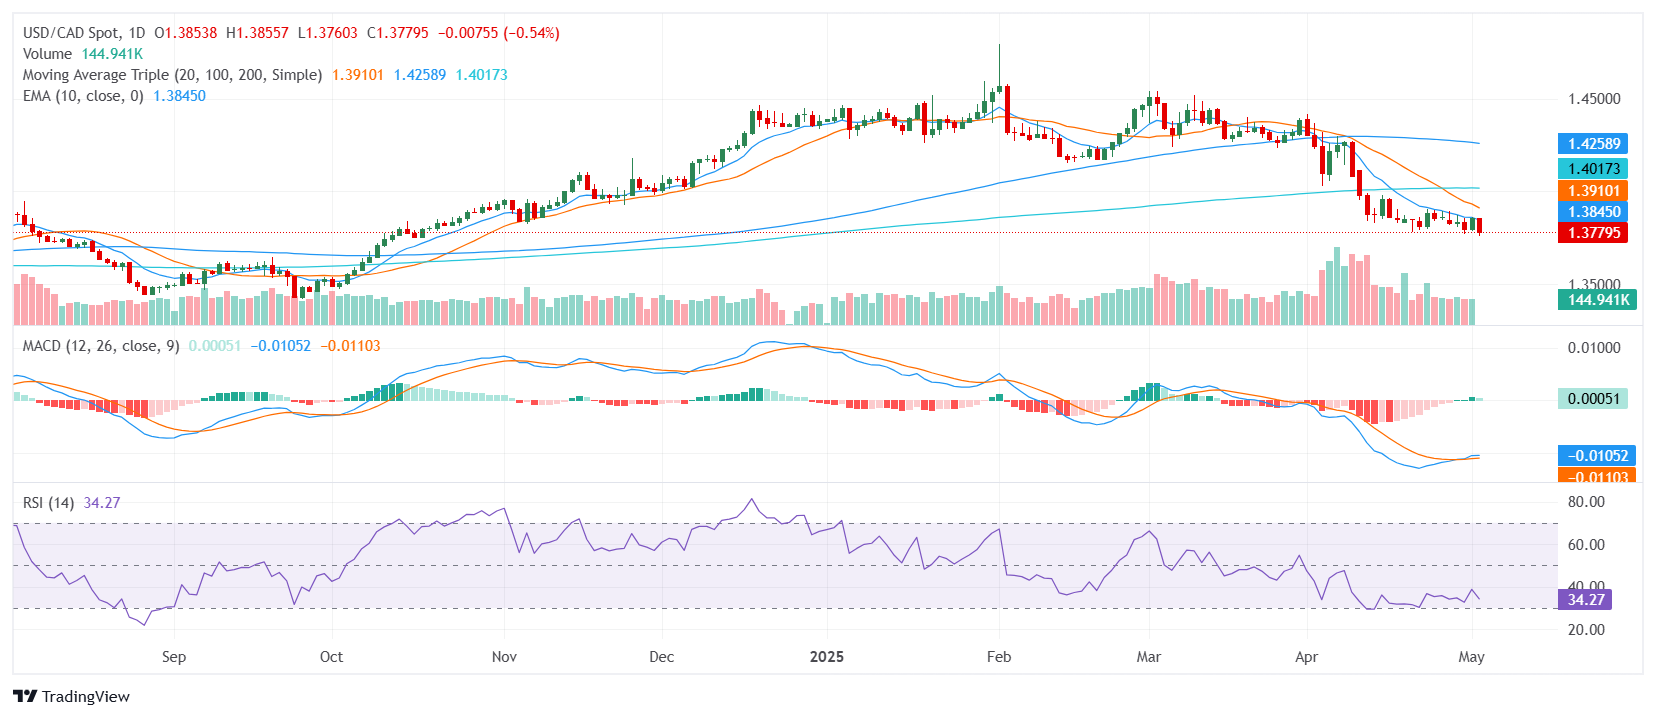Select the purple 34.27 RSI axis tag
Screen dimensions: 1656x718
[1585, 600]
